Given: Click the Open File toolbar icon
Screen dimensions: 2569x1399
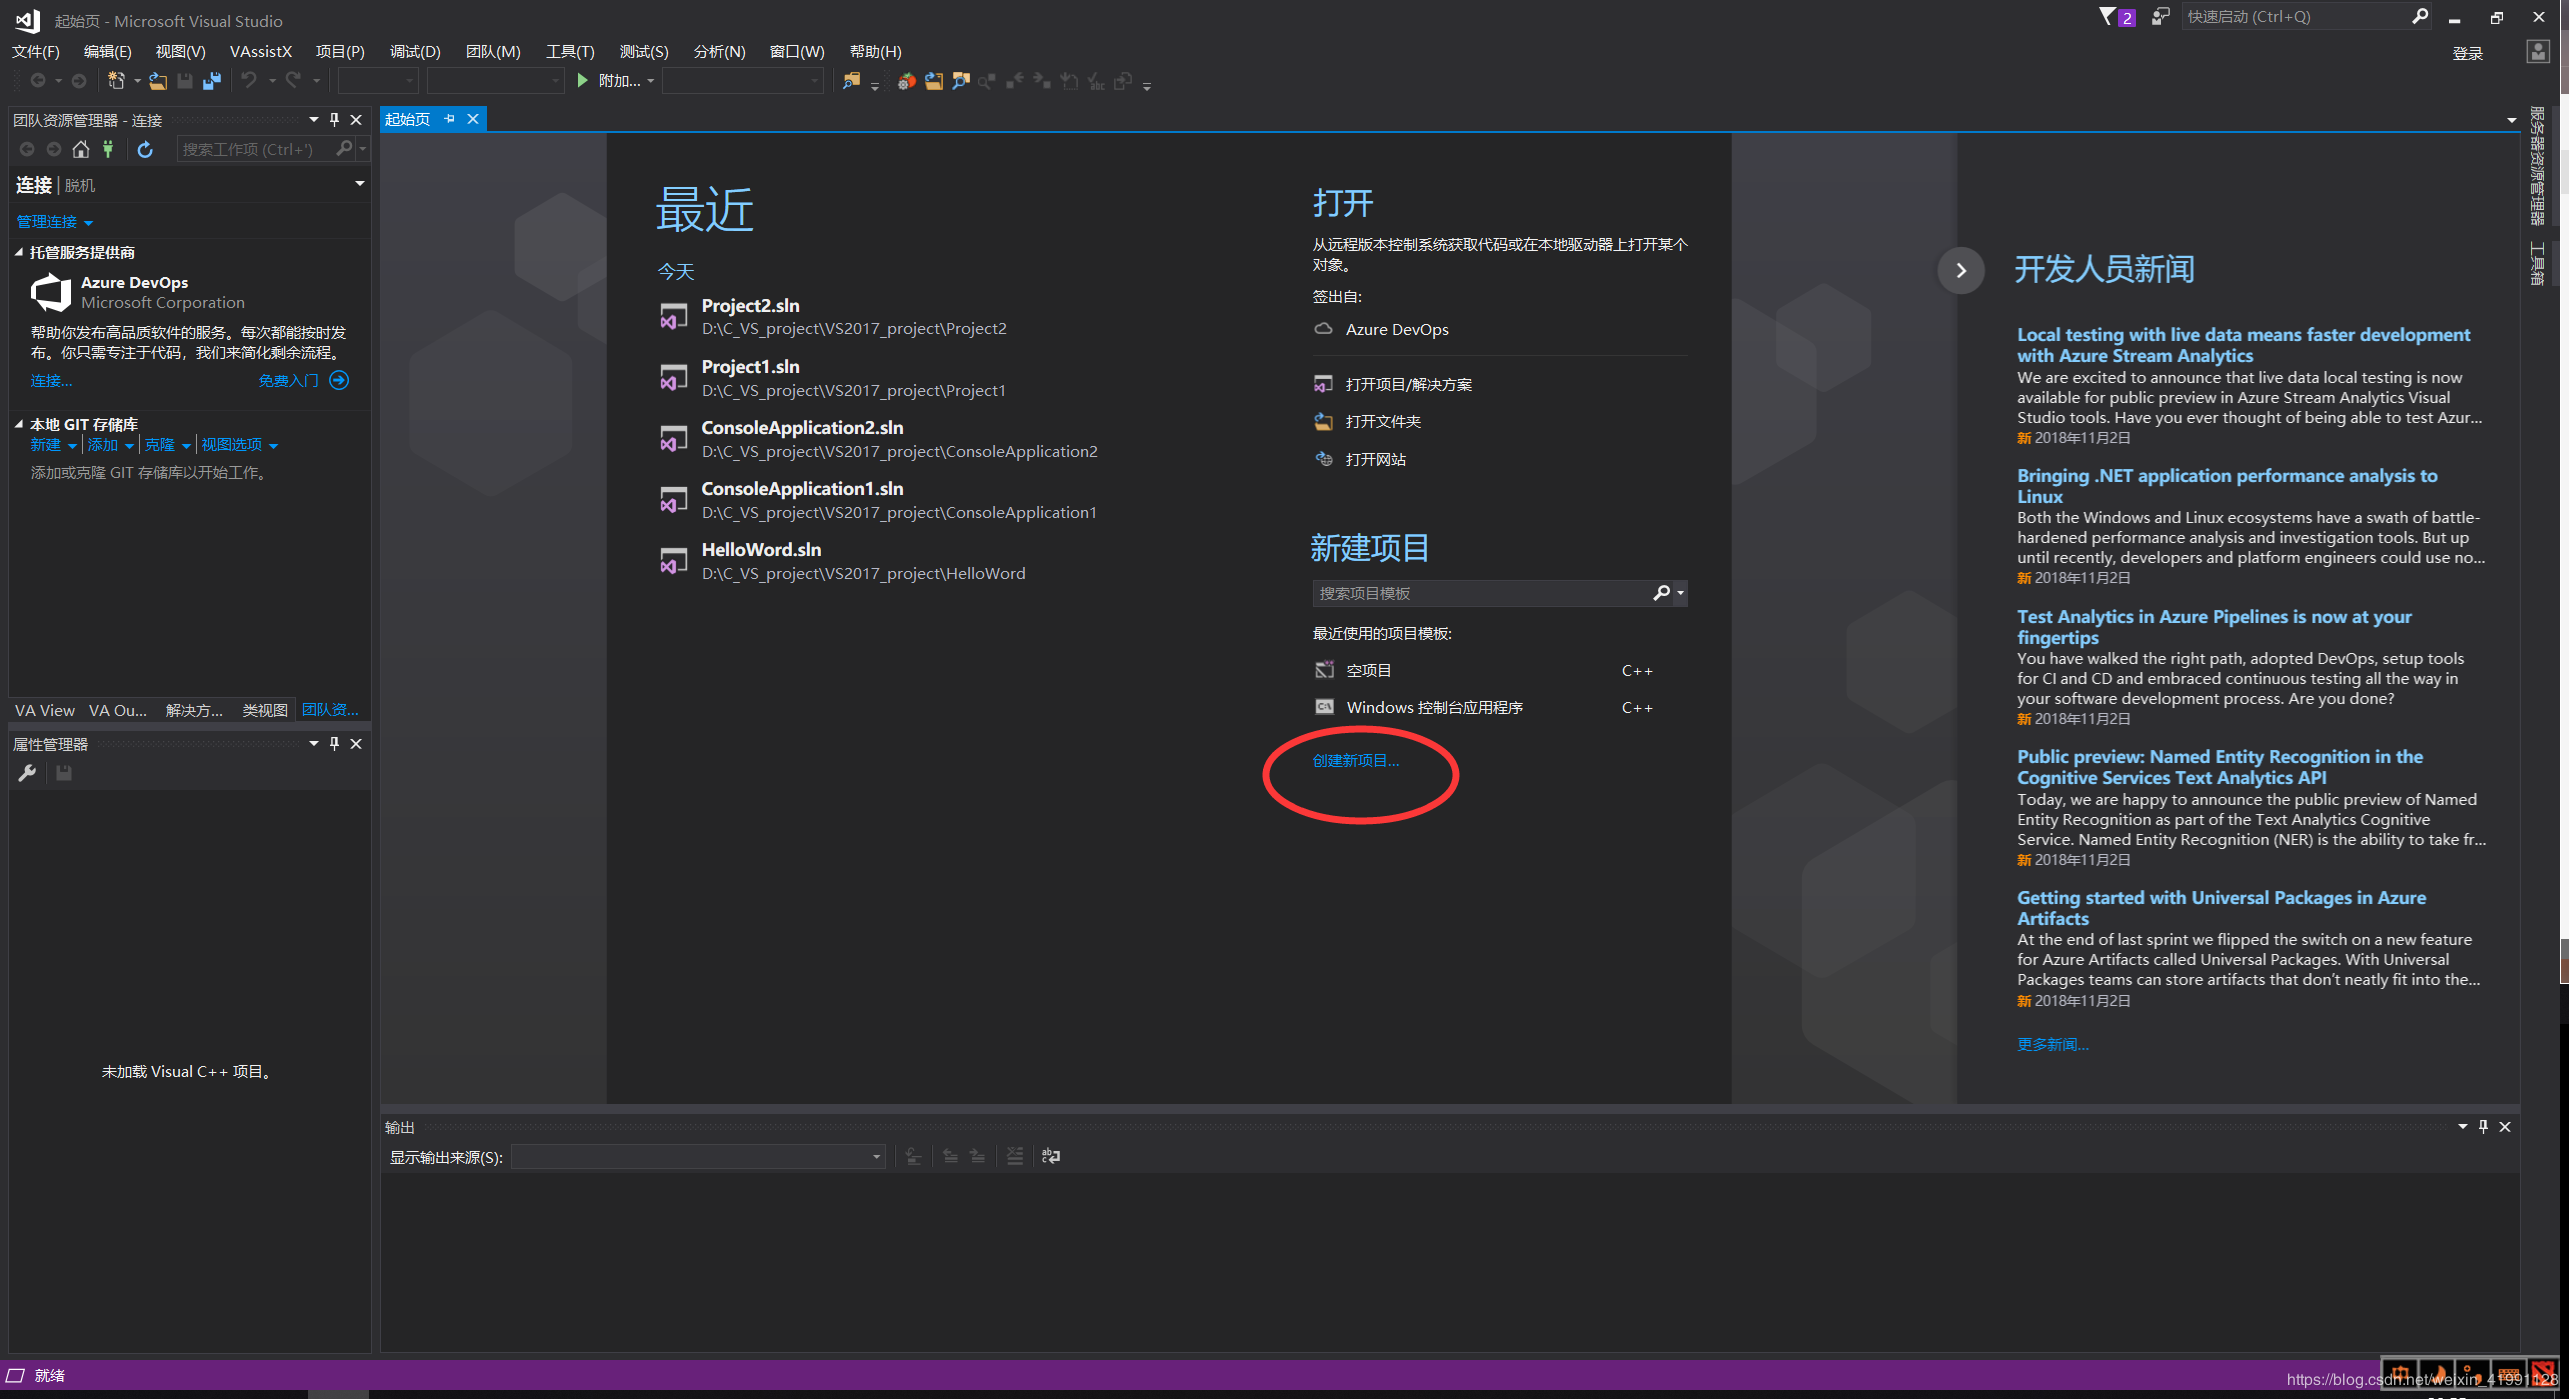Looking at the screenshot, I should point(158,81).
